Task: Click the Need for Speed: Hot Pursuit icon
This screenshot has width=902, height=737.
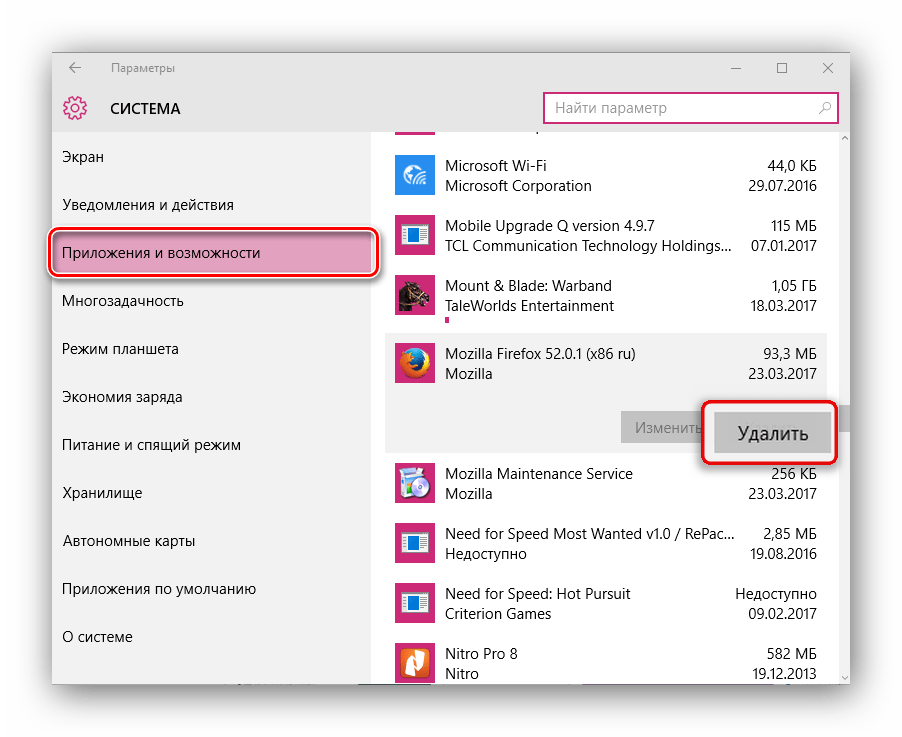Action: click(414, 603)
